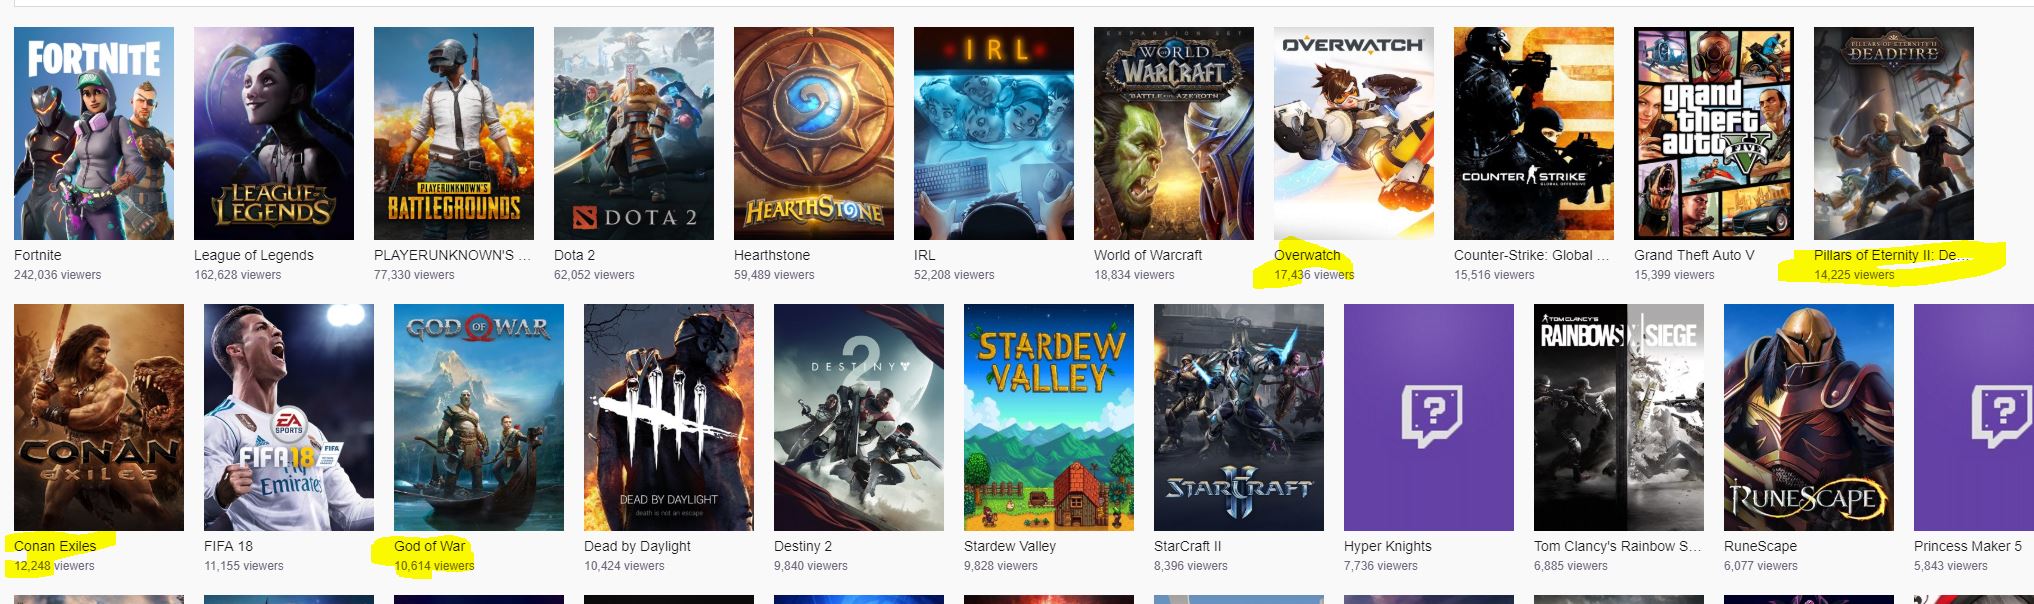Select the Pillars of Eternity II title
2034x604 pixels.
pos(1892,255)
